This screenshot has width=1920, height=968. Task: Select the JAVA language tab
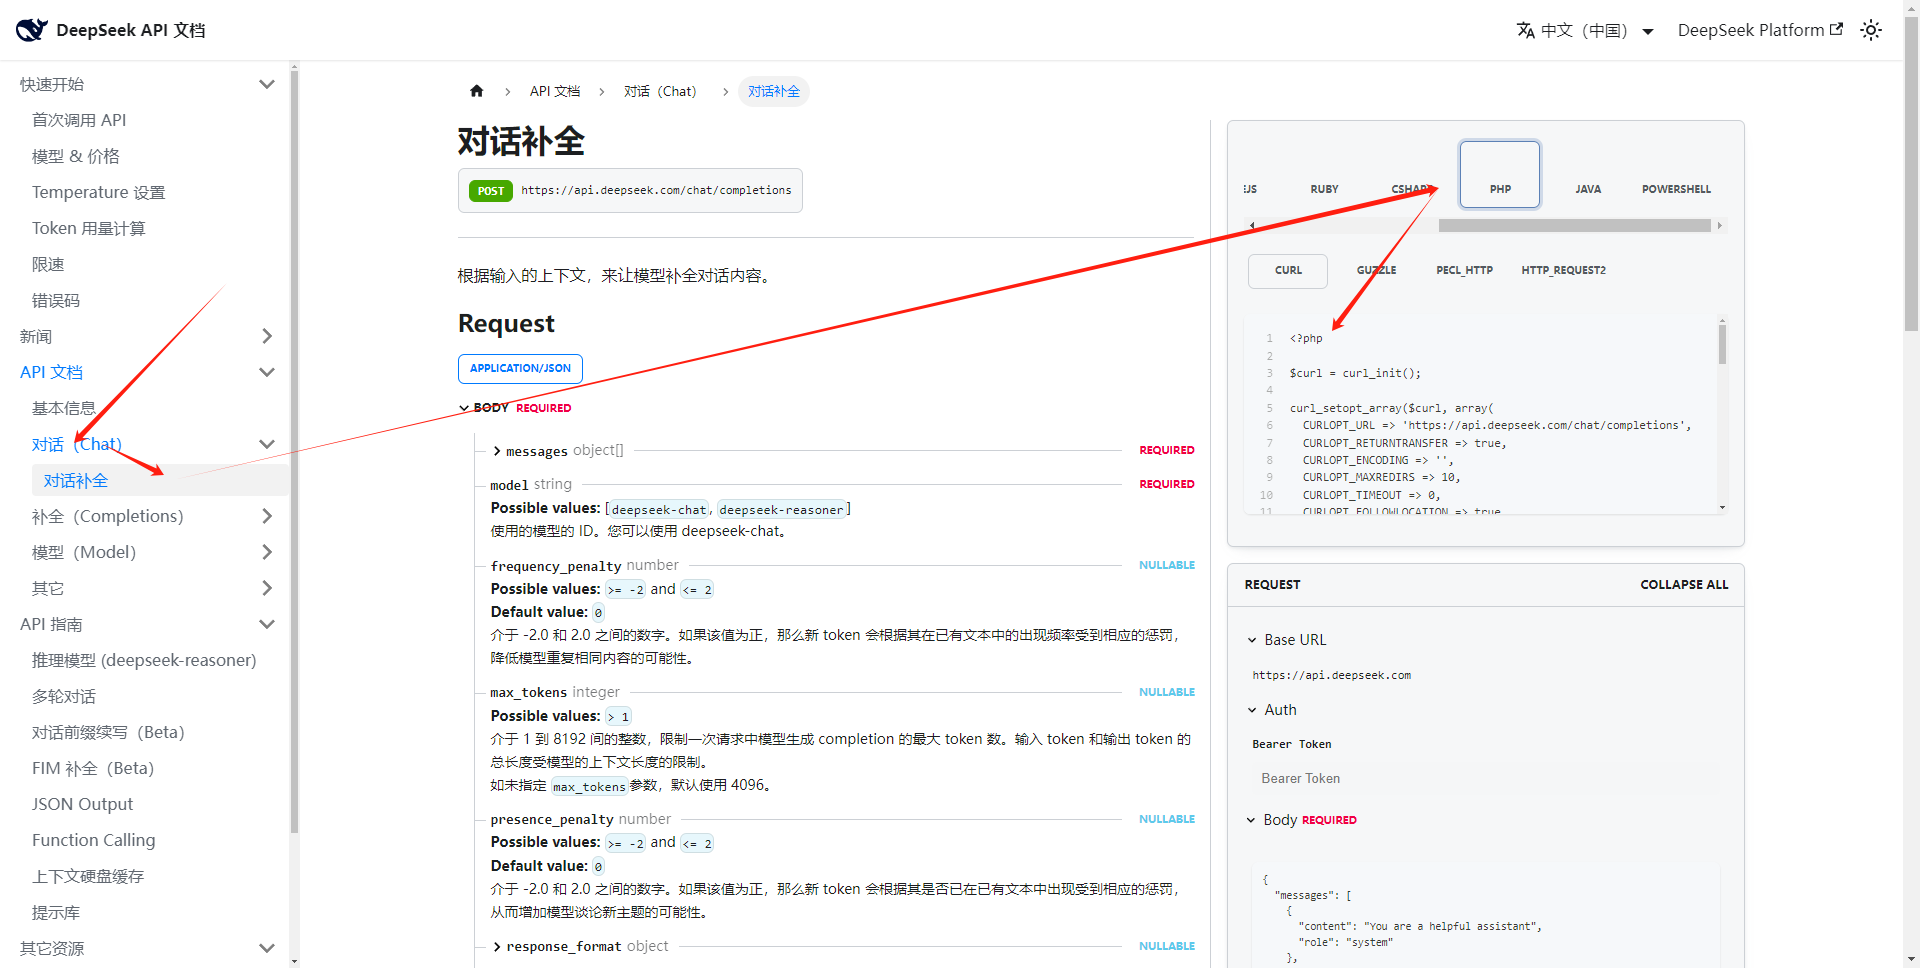click(1588, 189)
